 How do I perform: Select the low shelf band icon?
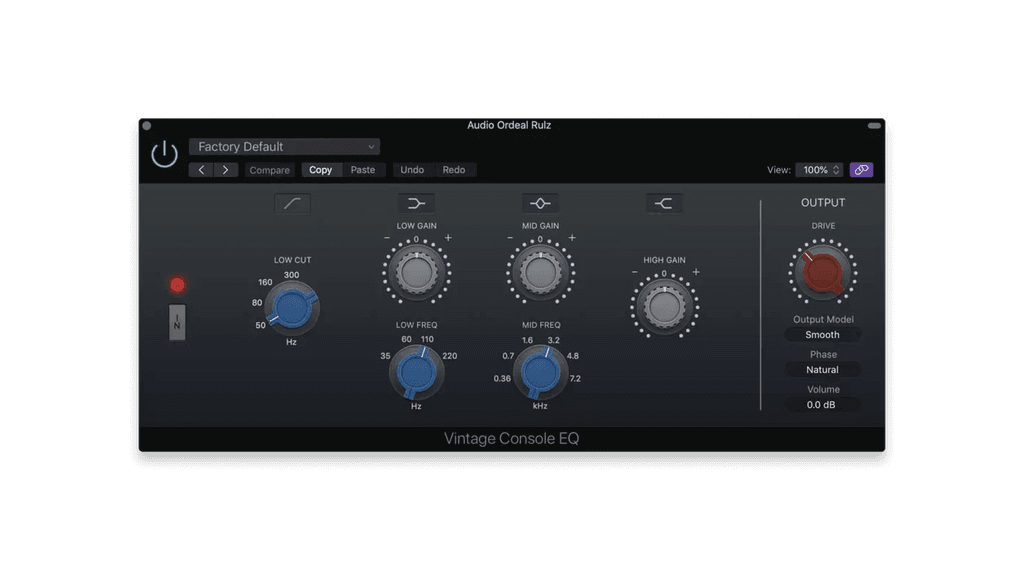[418, 202]
